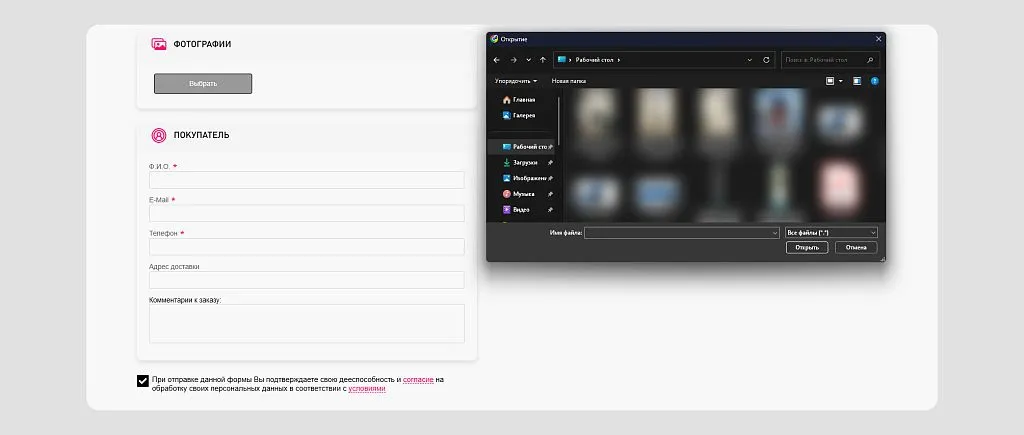Close the Открытие dialog
This screenshot has width=1024, height=435.
point(878,39)
